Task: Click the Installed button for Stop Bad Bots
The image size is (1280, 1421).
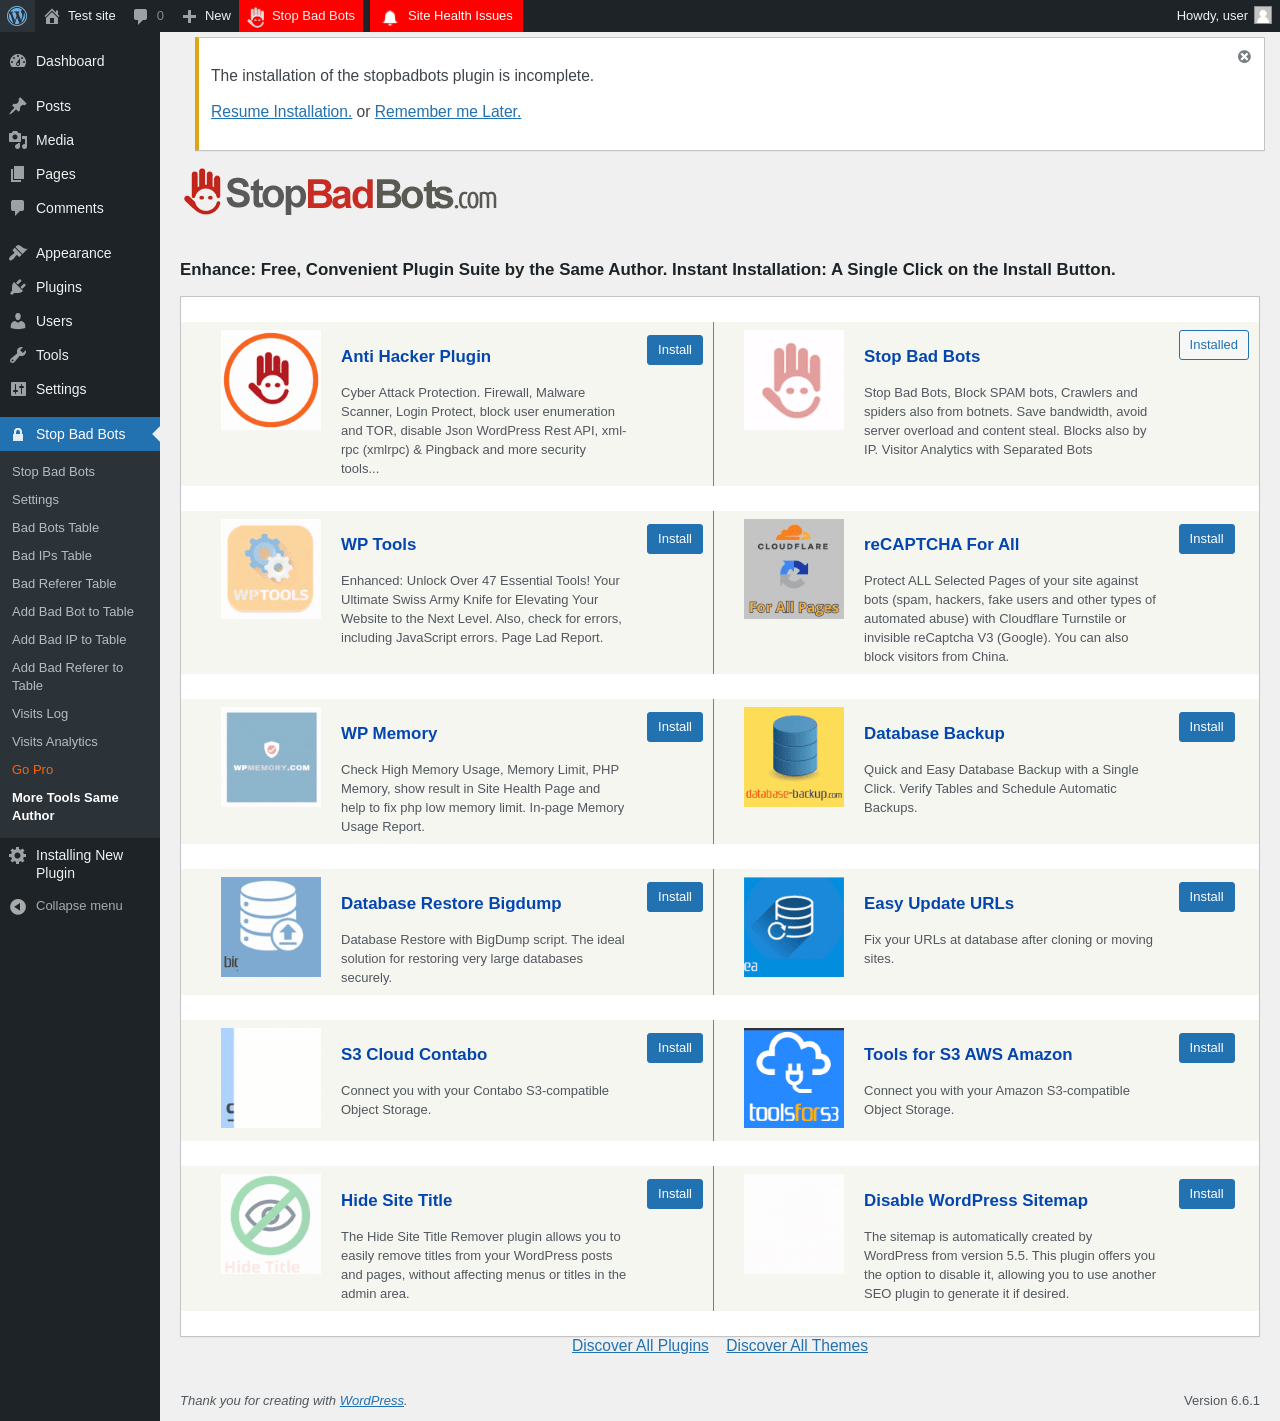Action: [x=1214, y=345]
